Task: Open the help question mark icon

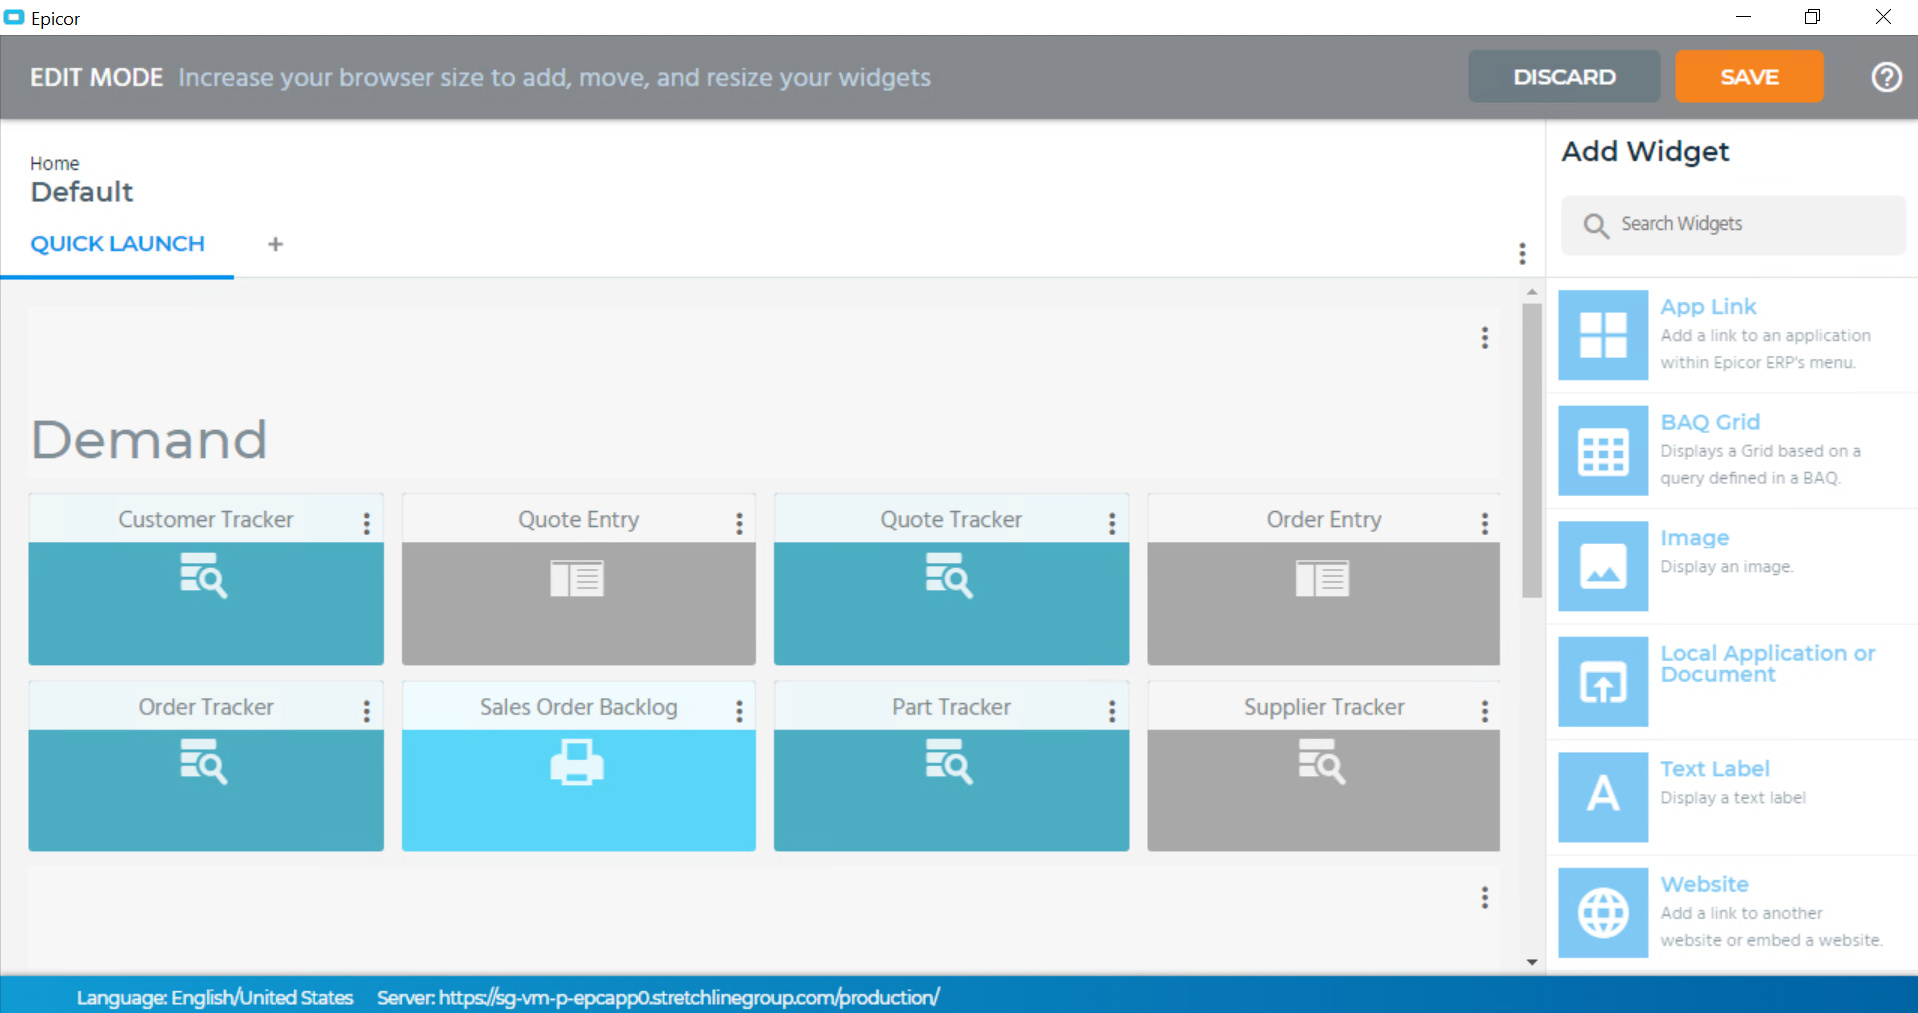Action: [x=1886, y=77]
